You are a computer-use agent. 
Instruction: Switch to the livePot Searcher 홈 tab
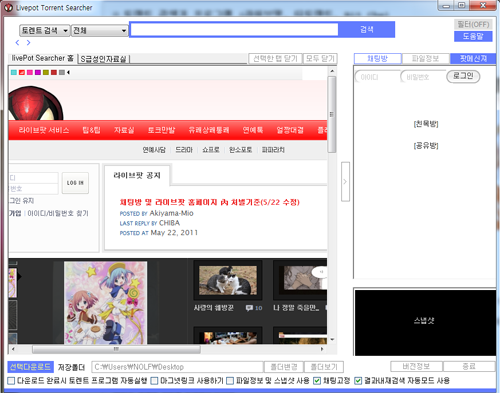42,58
